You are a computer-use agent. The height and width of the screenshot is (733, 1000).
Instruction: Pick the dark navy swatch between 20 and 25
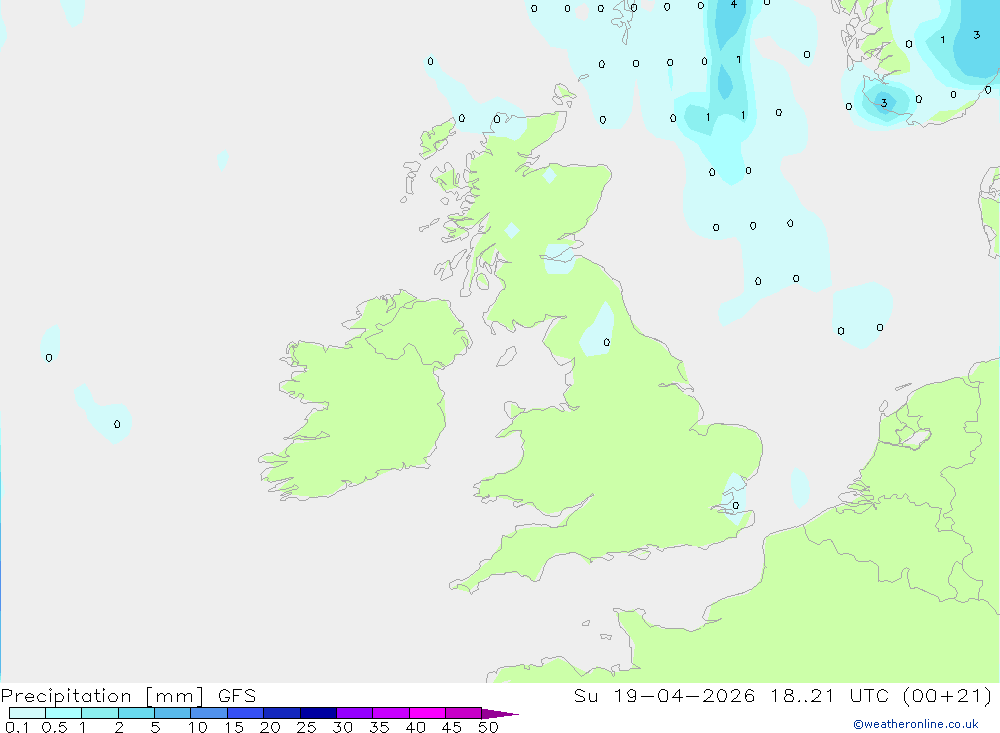(x=282, y=713)
